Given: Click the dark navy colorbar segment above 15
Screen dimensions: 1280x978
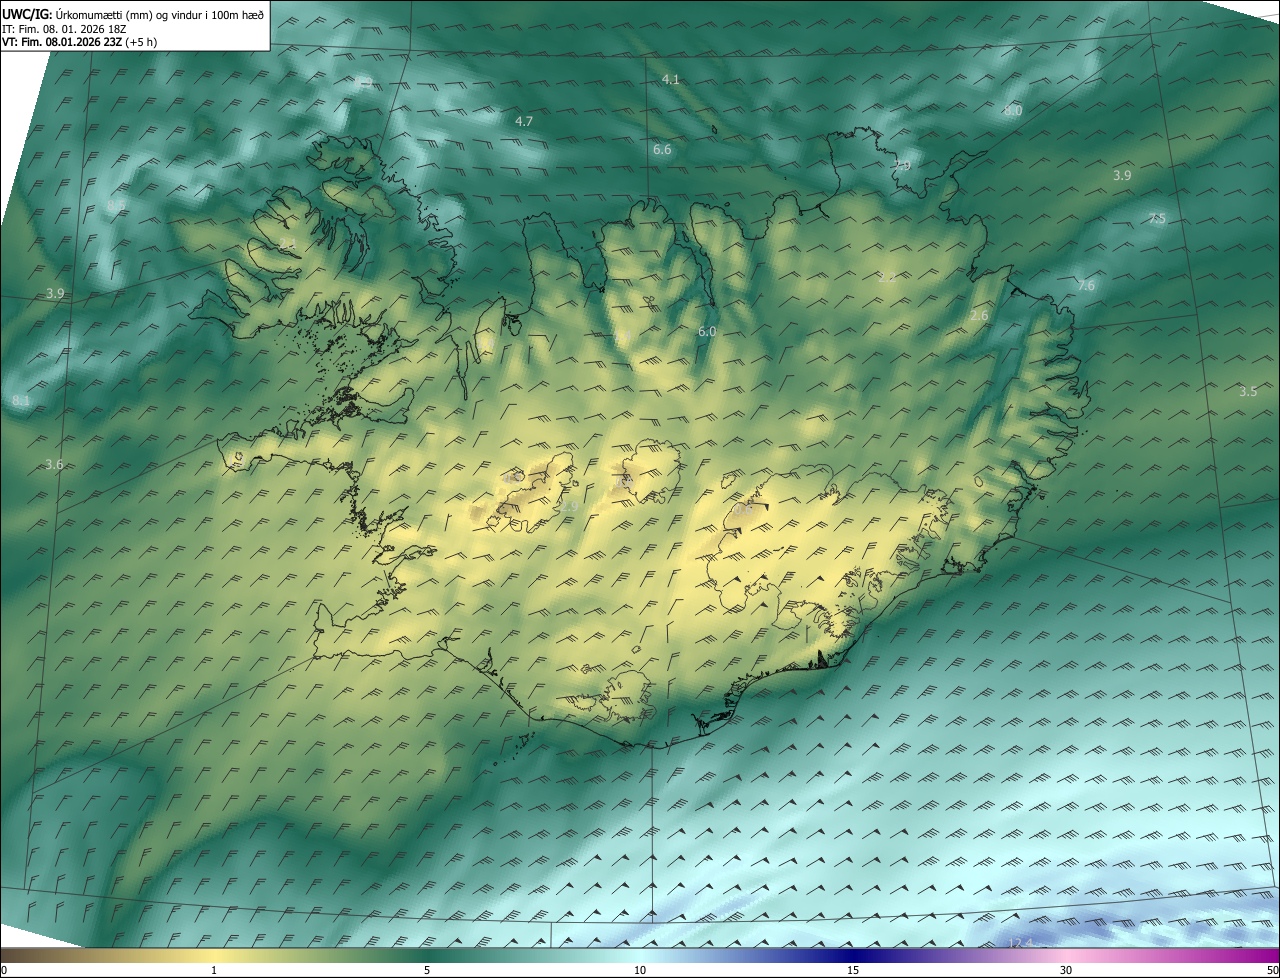Looking at the screenshot, I should tap(853, 955).
